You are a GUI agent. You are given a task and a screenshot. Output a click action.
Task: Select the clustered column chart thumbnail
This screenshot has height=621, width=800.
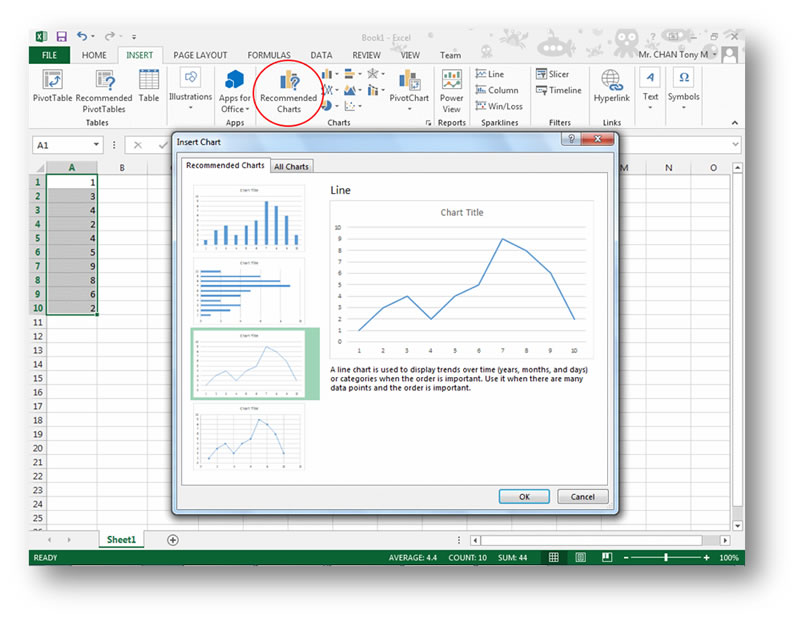[249, 218]
